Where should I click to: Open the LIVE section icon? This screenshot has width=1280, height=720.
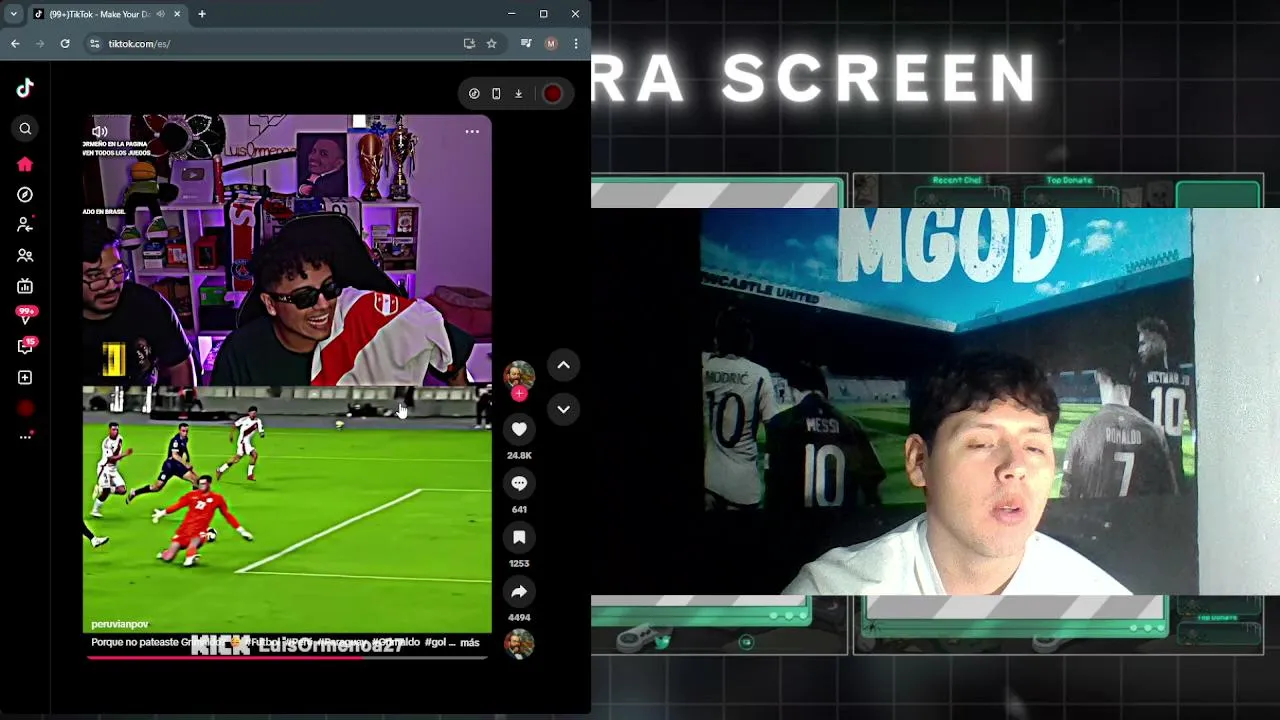point(25,286)
